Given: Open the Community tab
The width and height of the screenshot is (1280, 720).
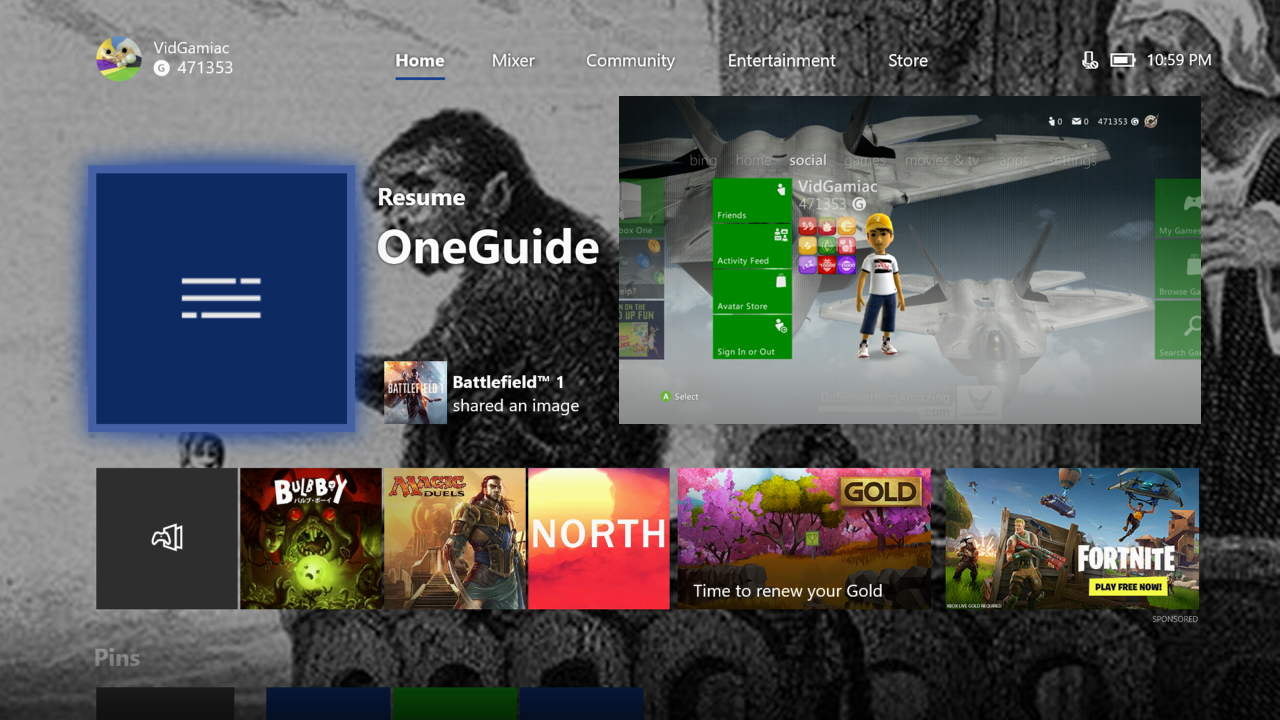Looking at the screenshot, I should [x=630, y=61].
